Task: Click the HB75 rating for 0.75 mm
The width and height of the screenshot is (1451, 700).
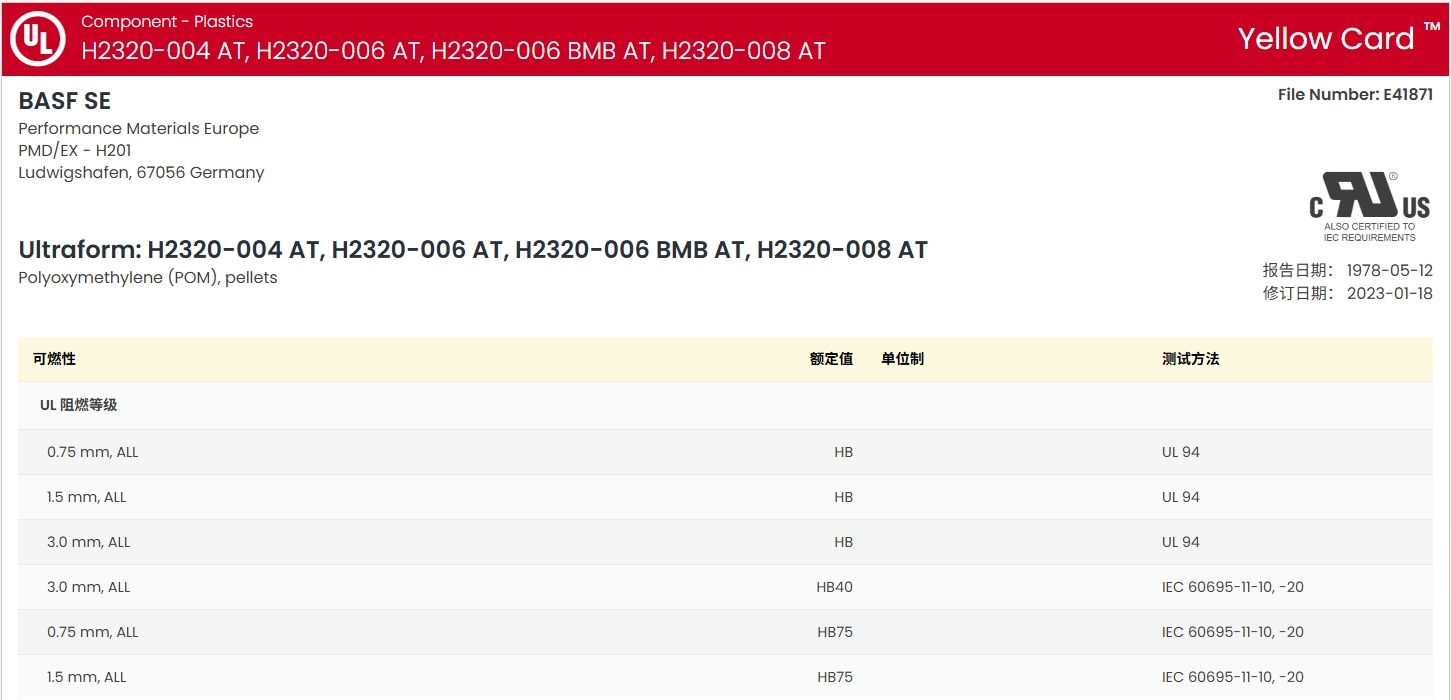Action: click(835, 632)
